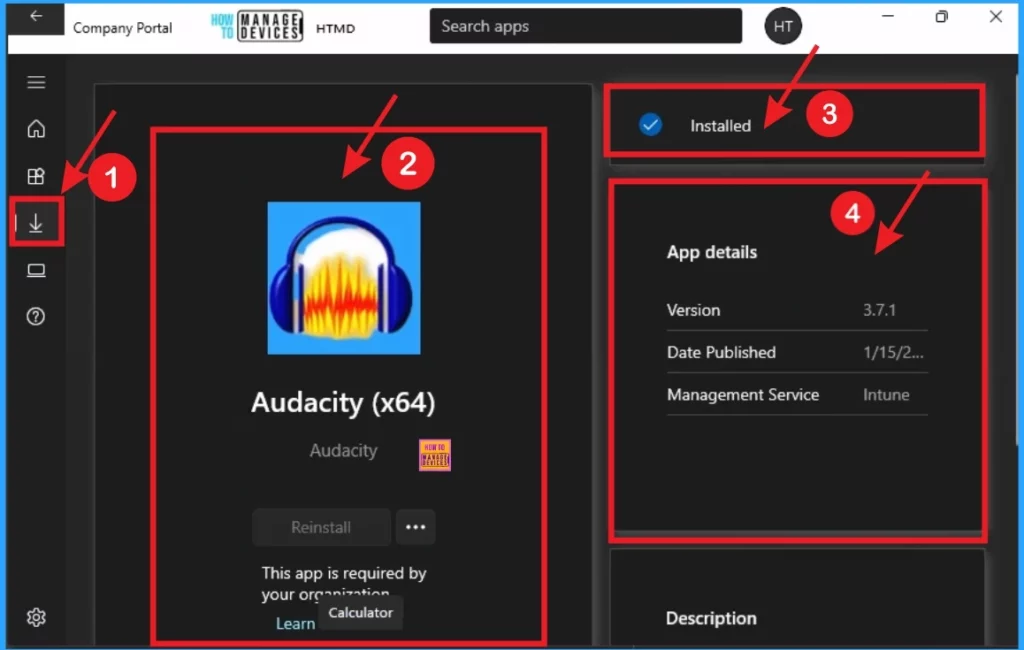This screenshot has width=1024, height=650.
Task: Click the truncated date value 1/15/2...
Action: tap(893, 353)
